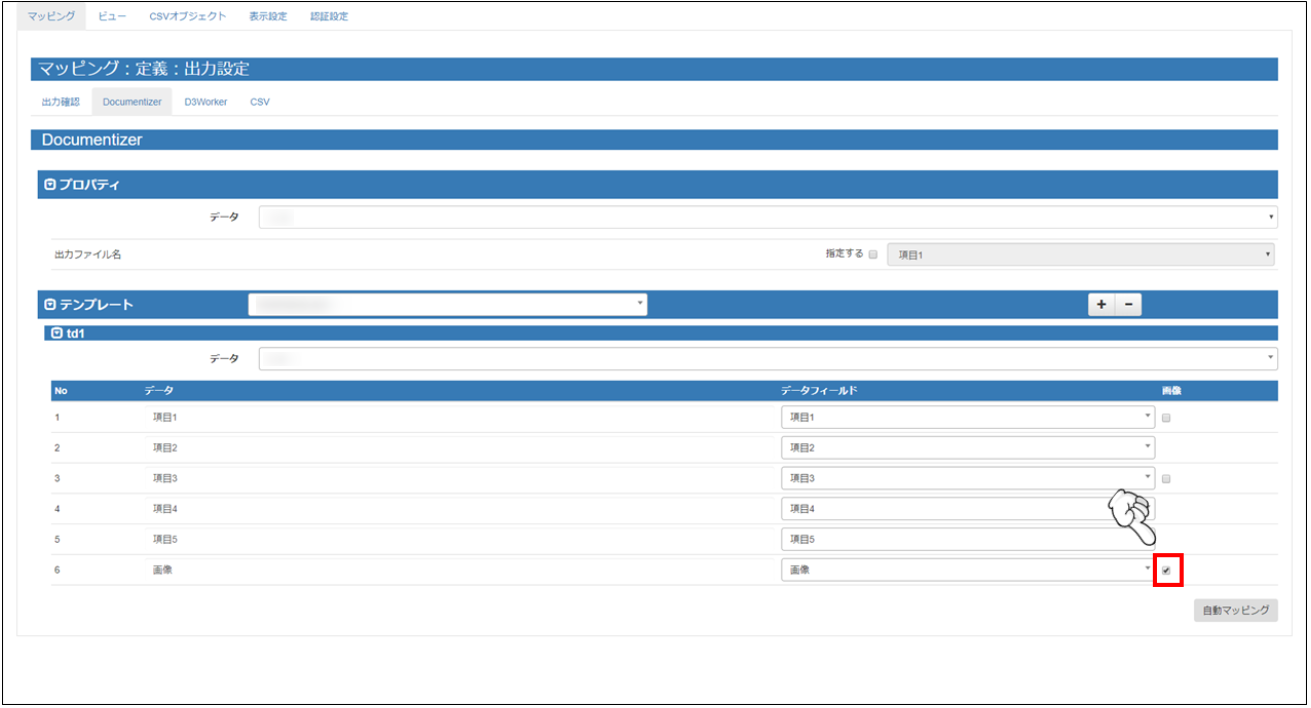The width and height of the screenshot is (1311, 708).
Task: Open the 項目2 data field dropdown
Action: click(967, 448)
